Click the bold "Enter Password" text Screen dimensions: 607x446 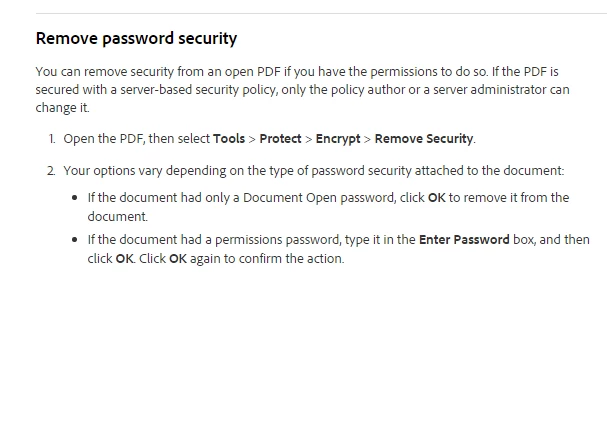pyautogui.click(x=464, y=240)
